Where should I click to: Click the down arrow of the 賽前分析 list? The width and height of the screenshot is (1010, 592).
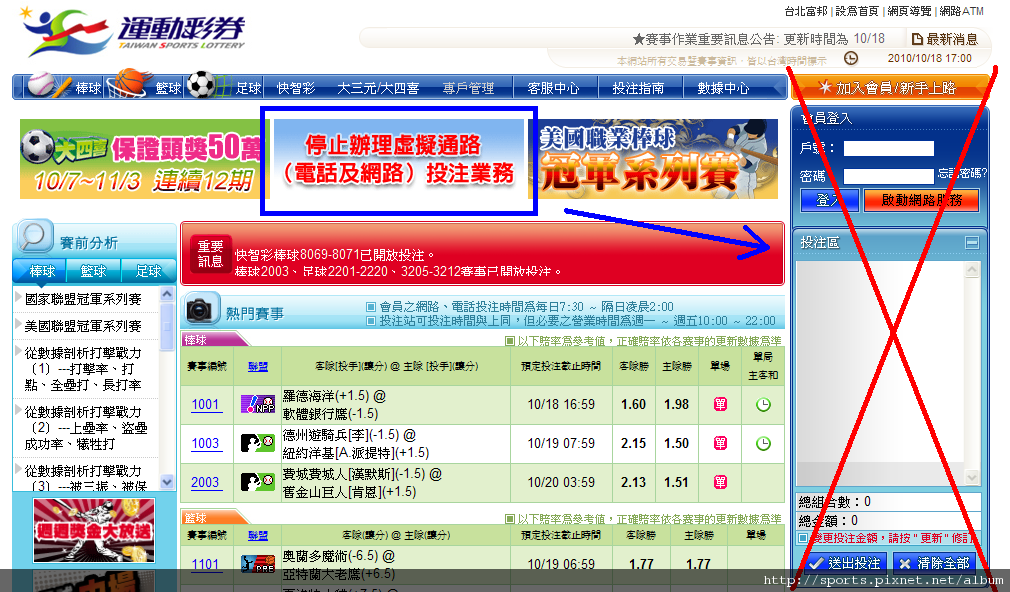pos(167,482)
